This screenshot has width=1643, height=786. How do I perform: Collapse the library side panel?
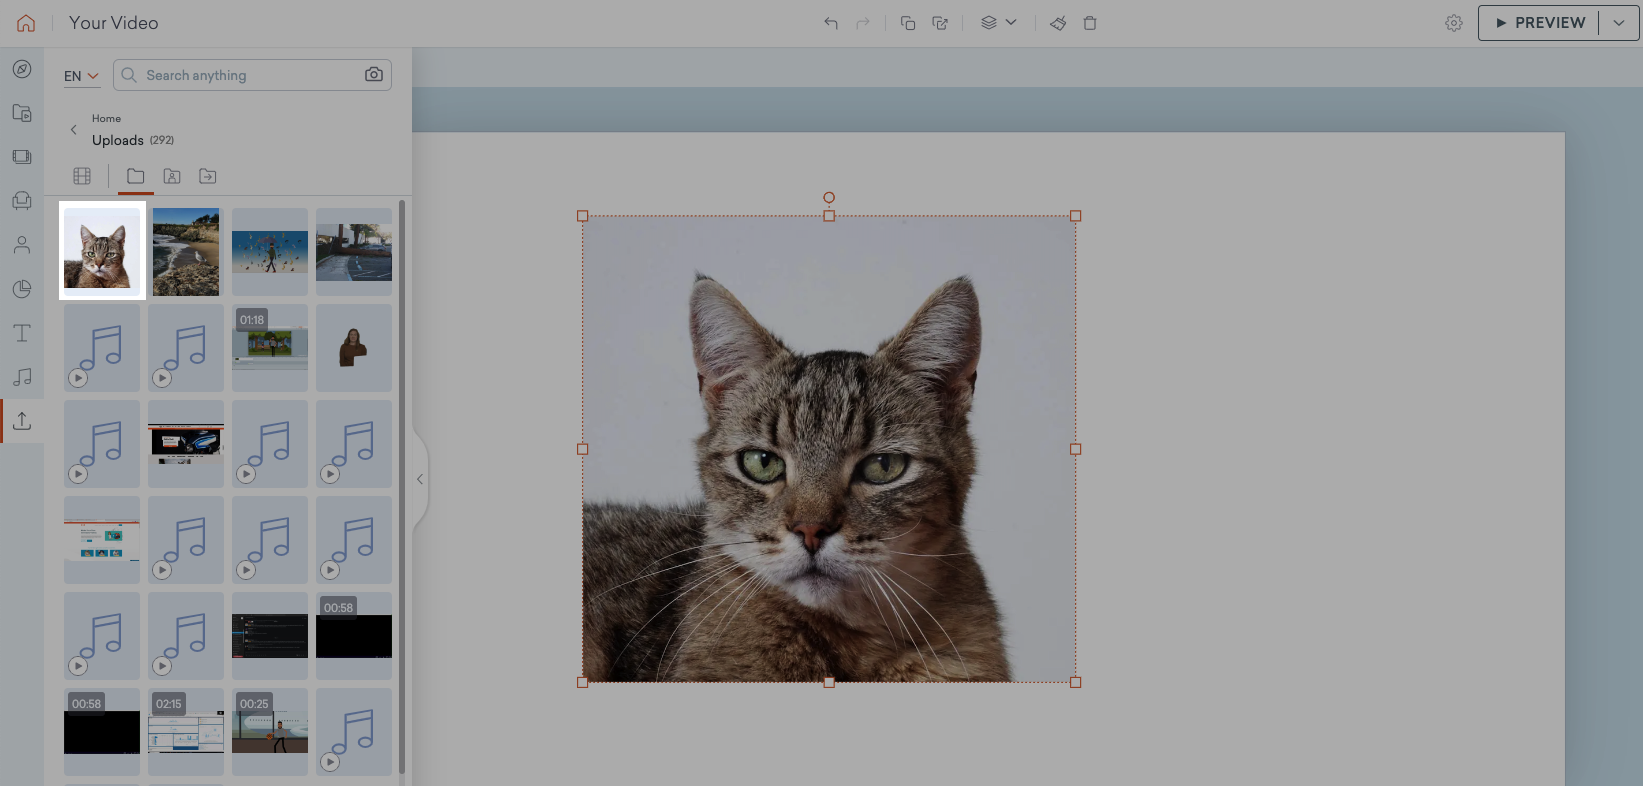(420, 479)
